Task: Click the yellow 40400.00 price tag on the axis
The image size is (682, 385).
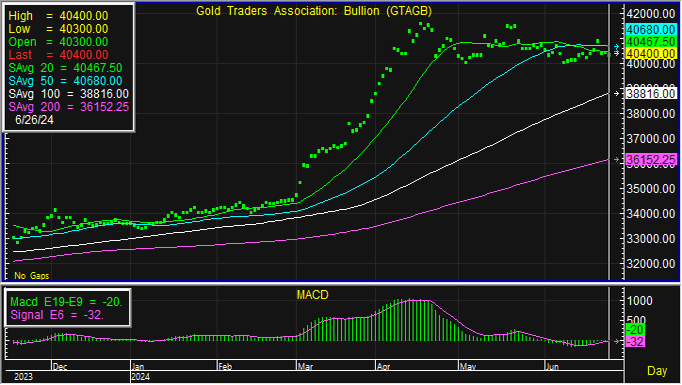Action: point(651,54)
